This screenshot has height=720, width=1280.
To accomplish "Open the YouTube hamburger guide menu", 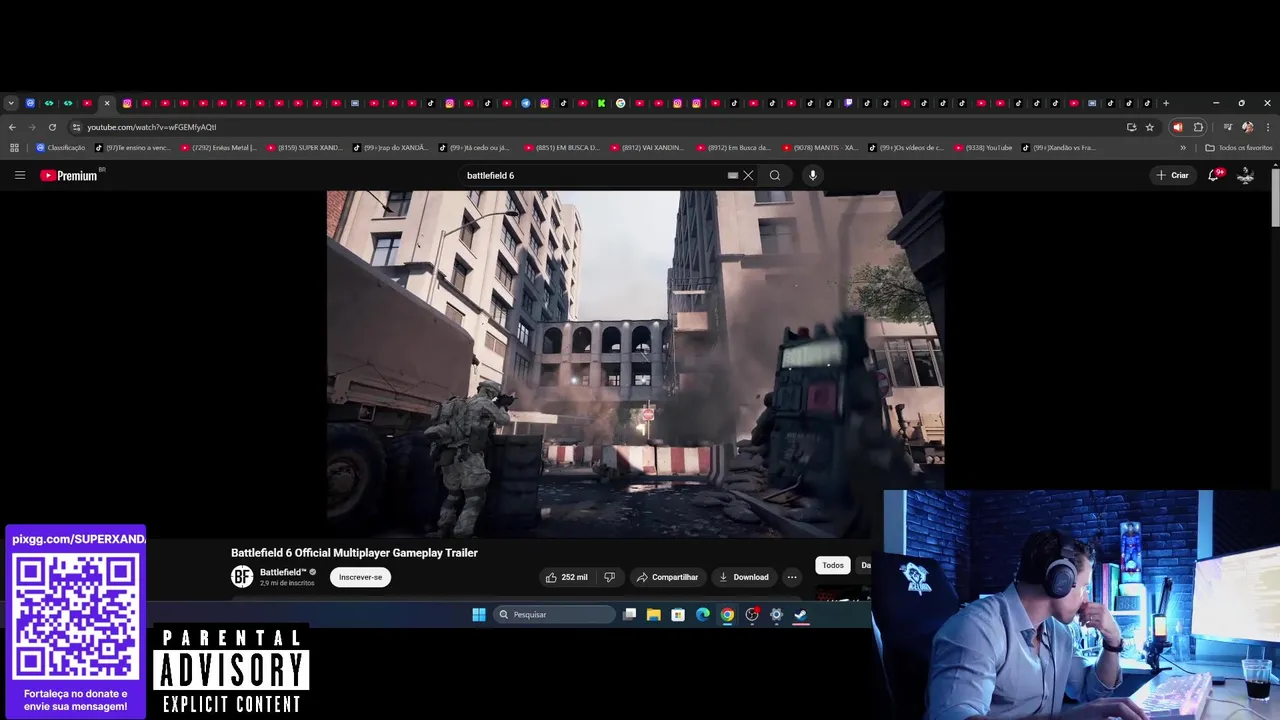I will coord(19,175).
